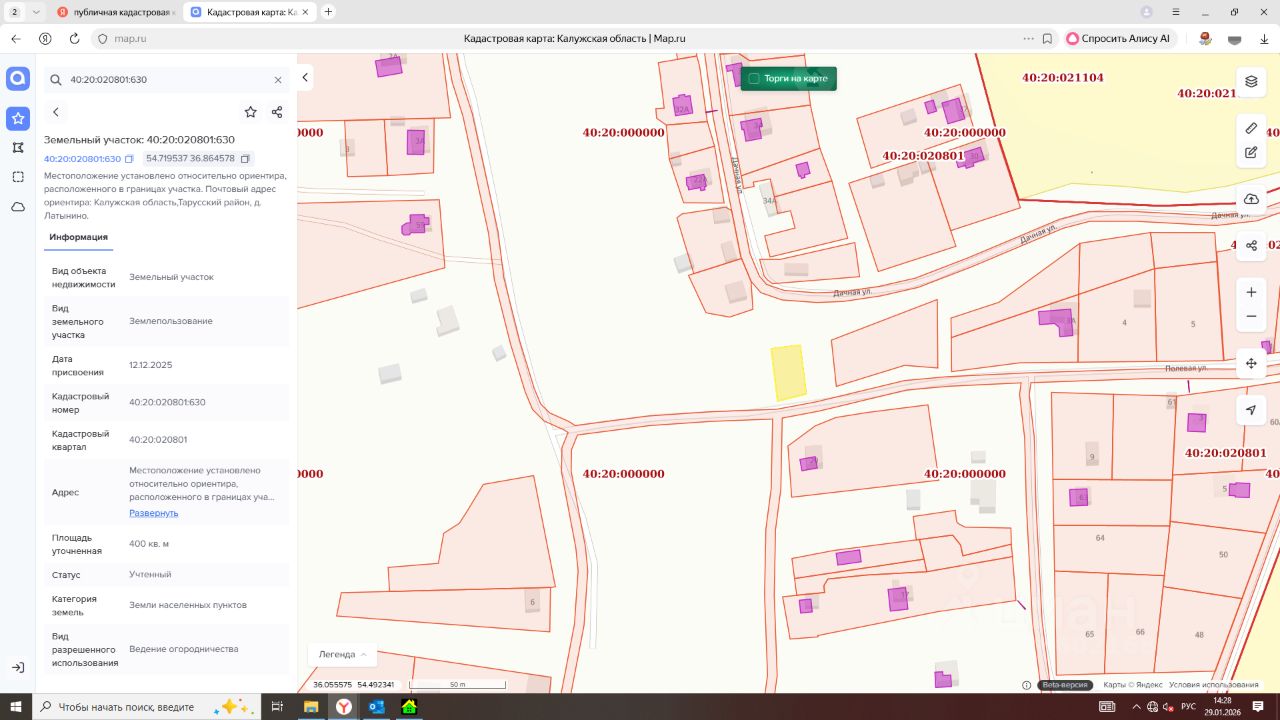Toggle the 'Торги на карте' checkbox
Viewport: 1280px width, 720px height.
754,78
